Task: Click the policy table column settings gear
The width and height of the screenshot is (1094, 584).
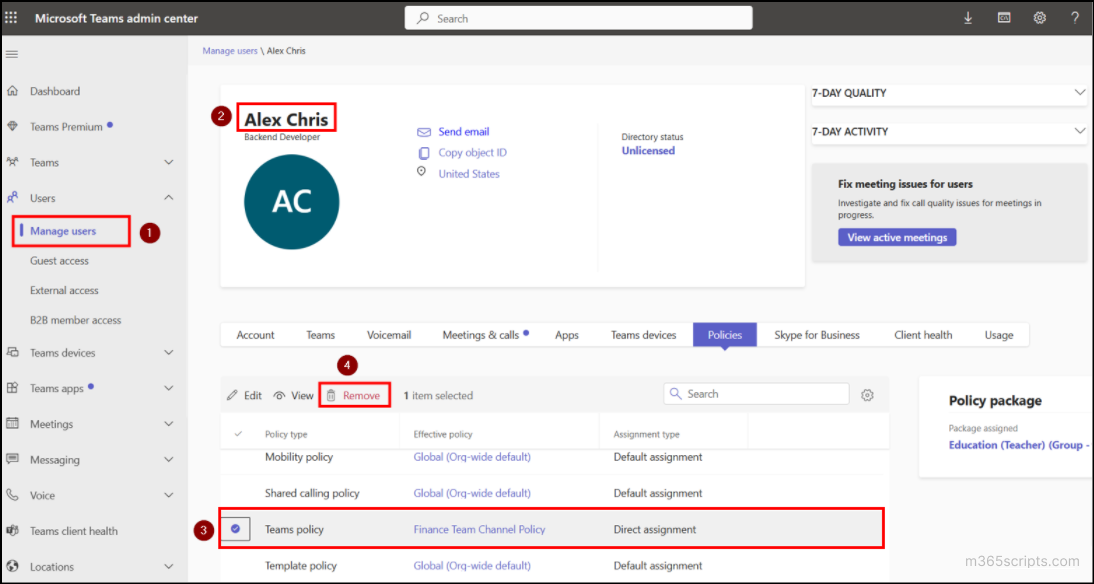Action: pos(867,395)
